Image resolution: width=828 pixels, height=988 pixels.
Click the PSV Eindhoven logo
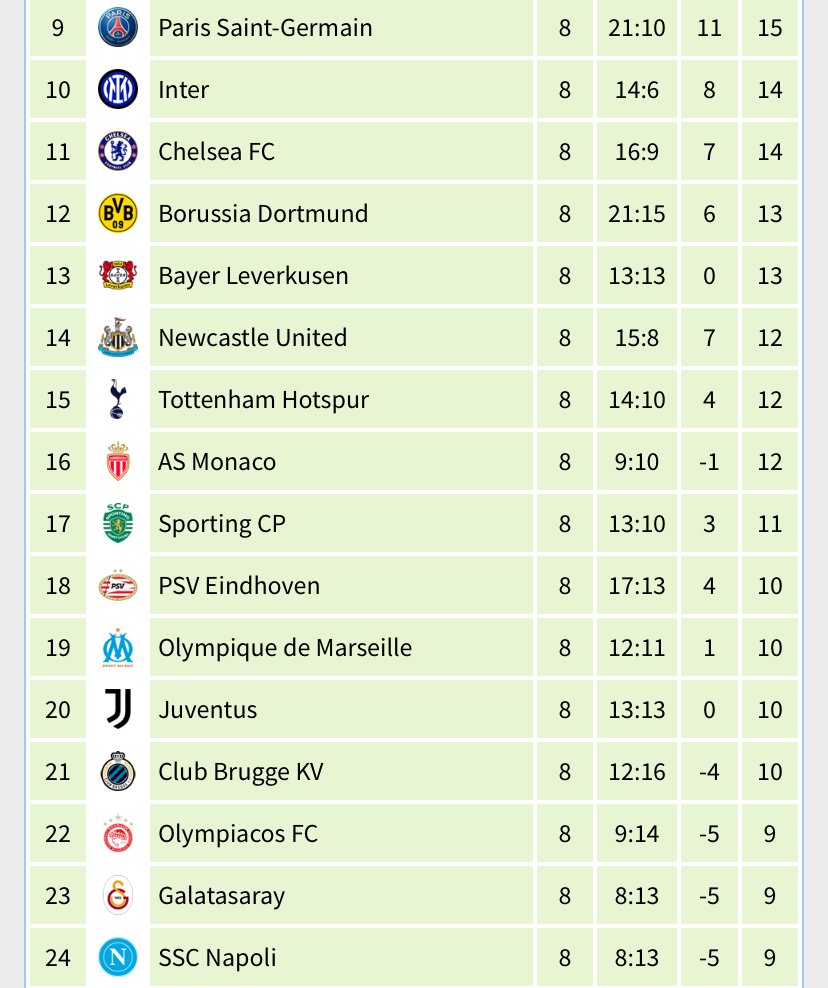tap(118, 586)
